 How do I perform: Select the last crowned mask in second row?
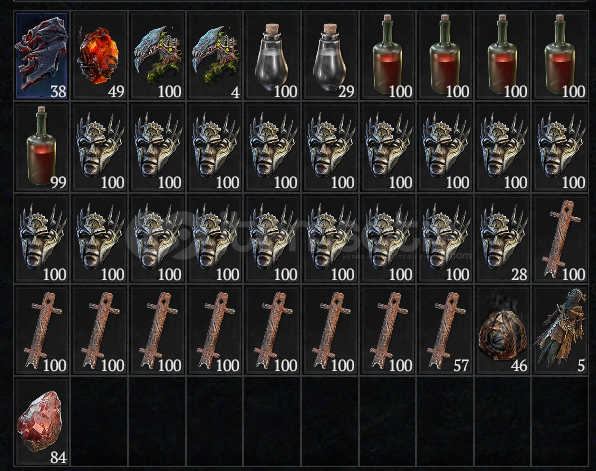(x=561, y=147)
